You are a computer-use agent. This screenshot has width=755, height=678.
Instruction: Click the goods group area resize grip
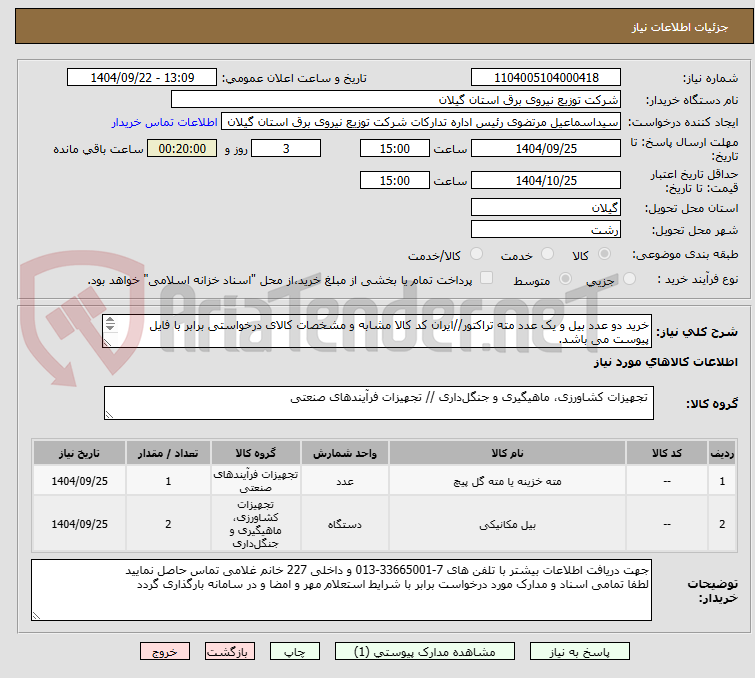[x=109, y=415]
